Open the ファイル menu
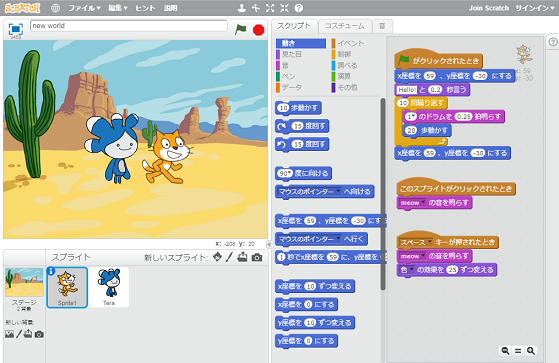This screenshot has width=559, height=363. click(84, 8)
